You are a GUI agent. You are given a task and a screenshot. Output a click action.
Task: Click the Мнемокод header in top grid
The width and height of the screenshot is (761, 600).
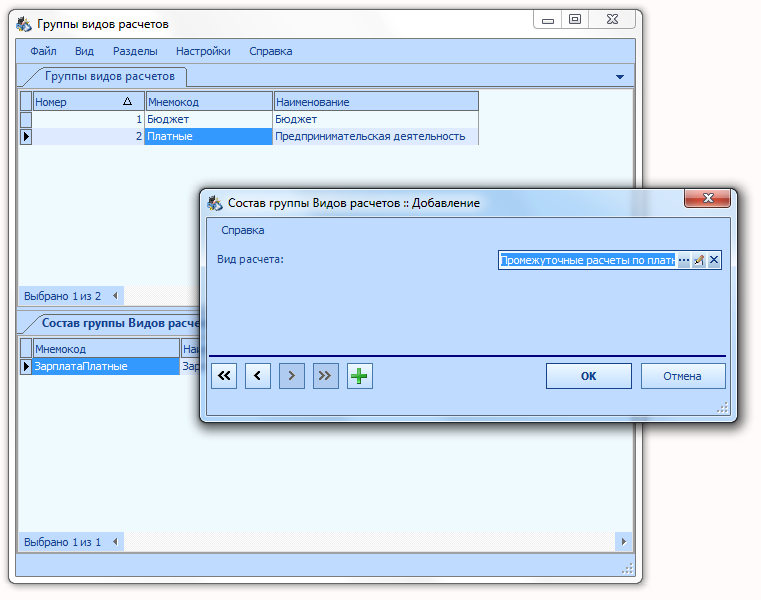click(209, 102)
